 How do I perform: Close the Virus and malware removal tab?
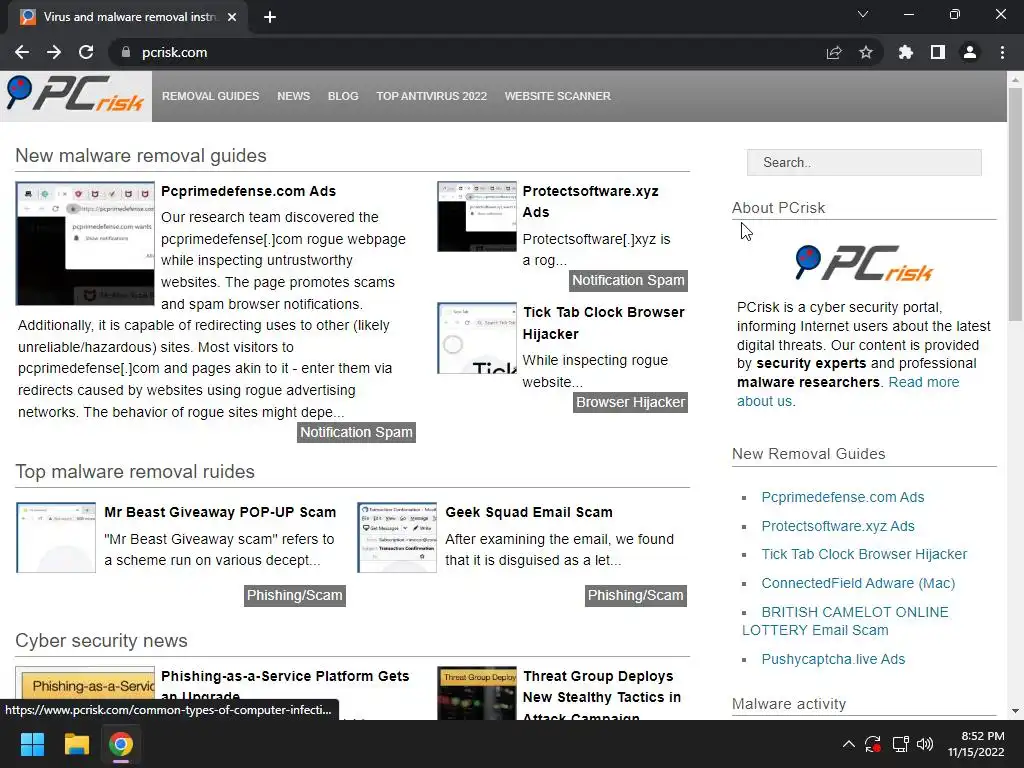[232, 17]
